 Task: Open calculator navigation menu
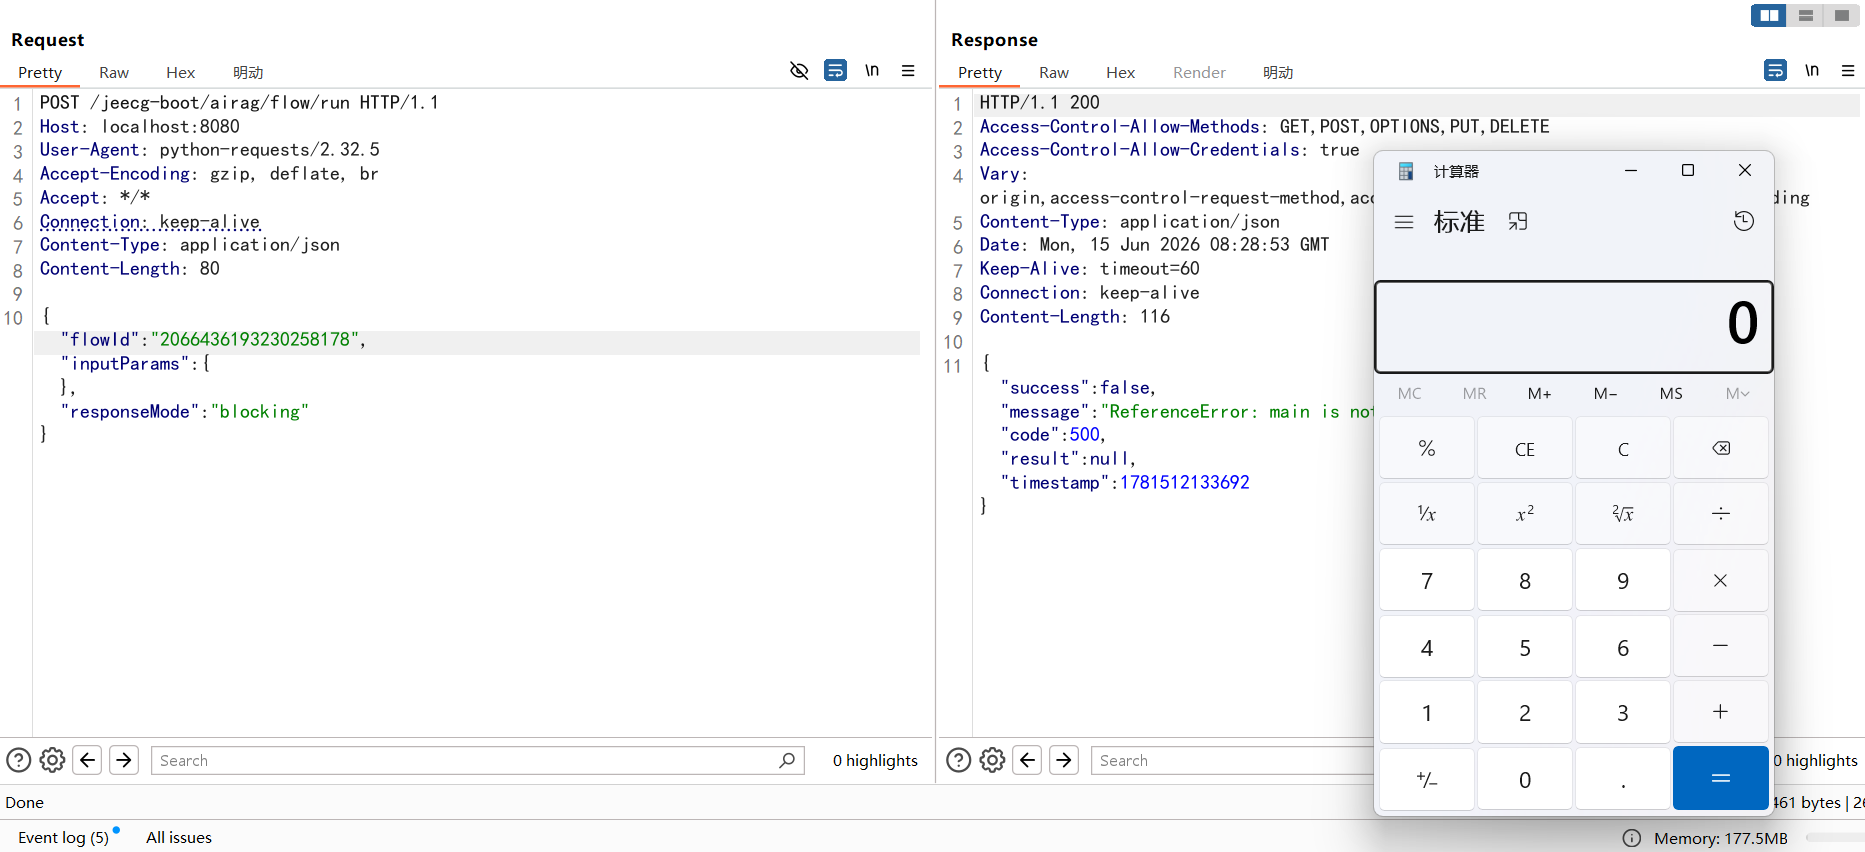click(x=1404, y=222)
